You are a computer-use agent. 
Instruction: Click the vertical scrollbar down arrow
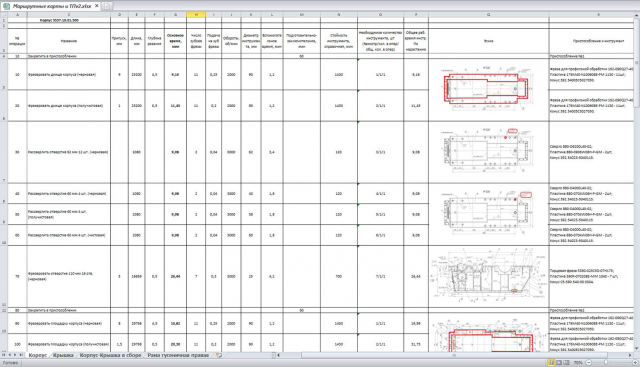[x=636, y=349]
